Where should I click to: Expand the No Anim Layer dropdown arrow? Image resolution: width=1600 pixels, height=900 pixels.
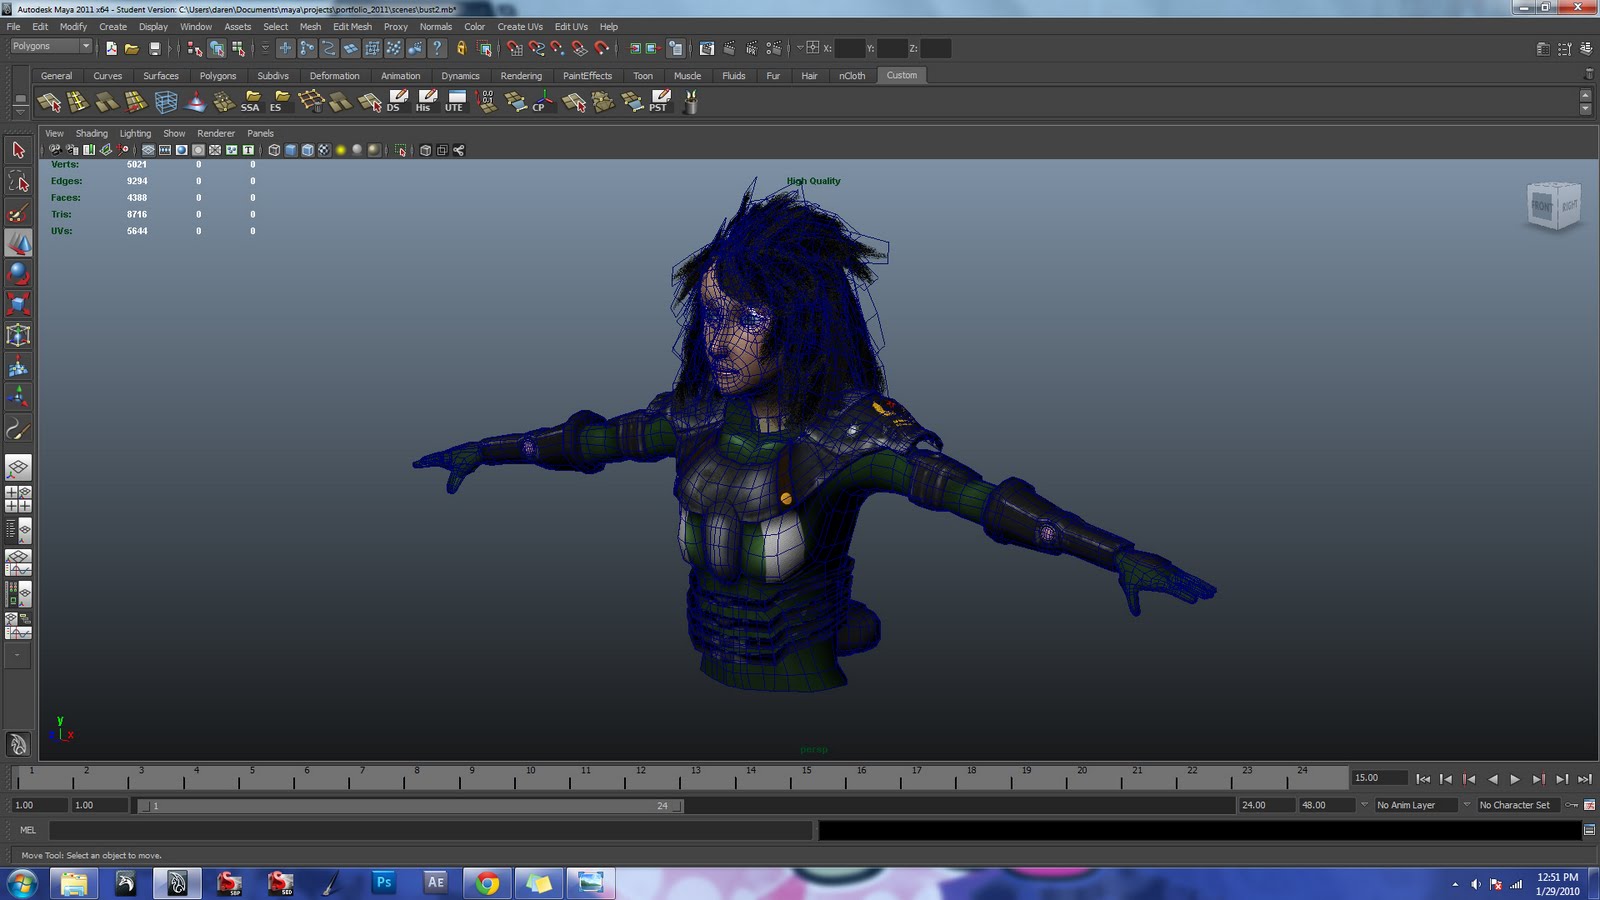click(x=1364, y=805)
